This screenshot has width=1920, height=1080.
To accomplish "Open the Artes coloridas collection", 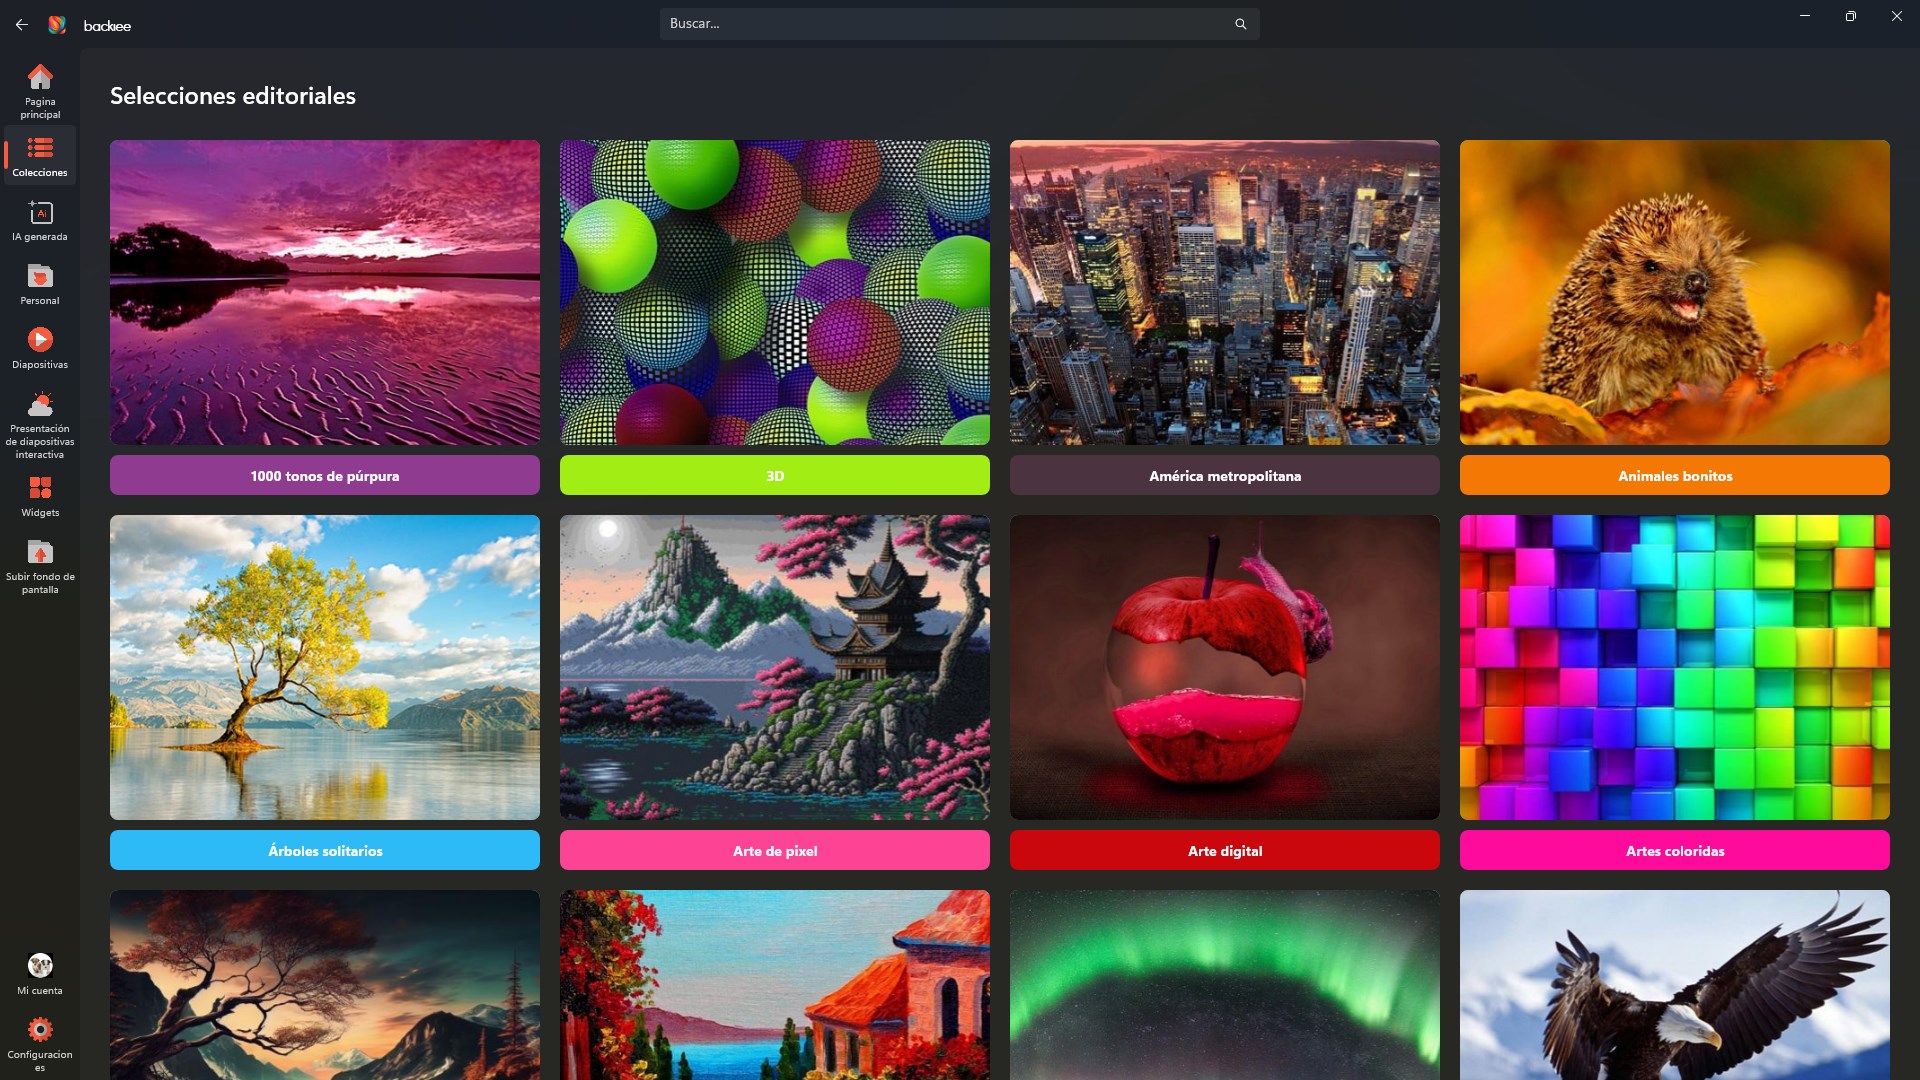I will point(1675,850).
